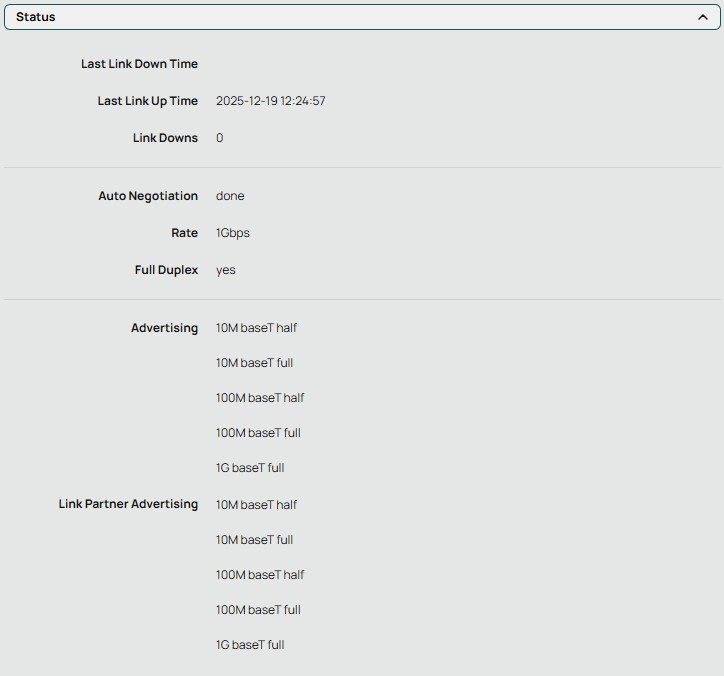724x676 pixels.
Task: Click the Link Partner Advertising label
Action: pos(128,504)
